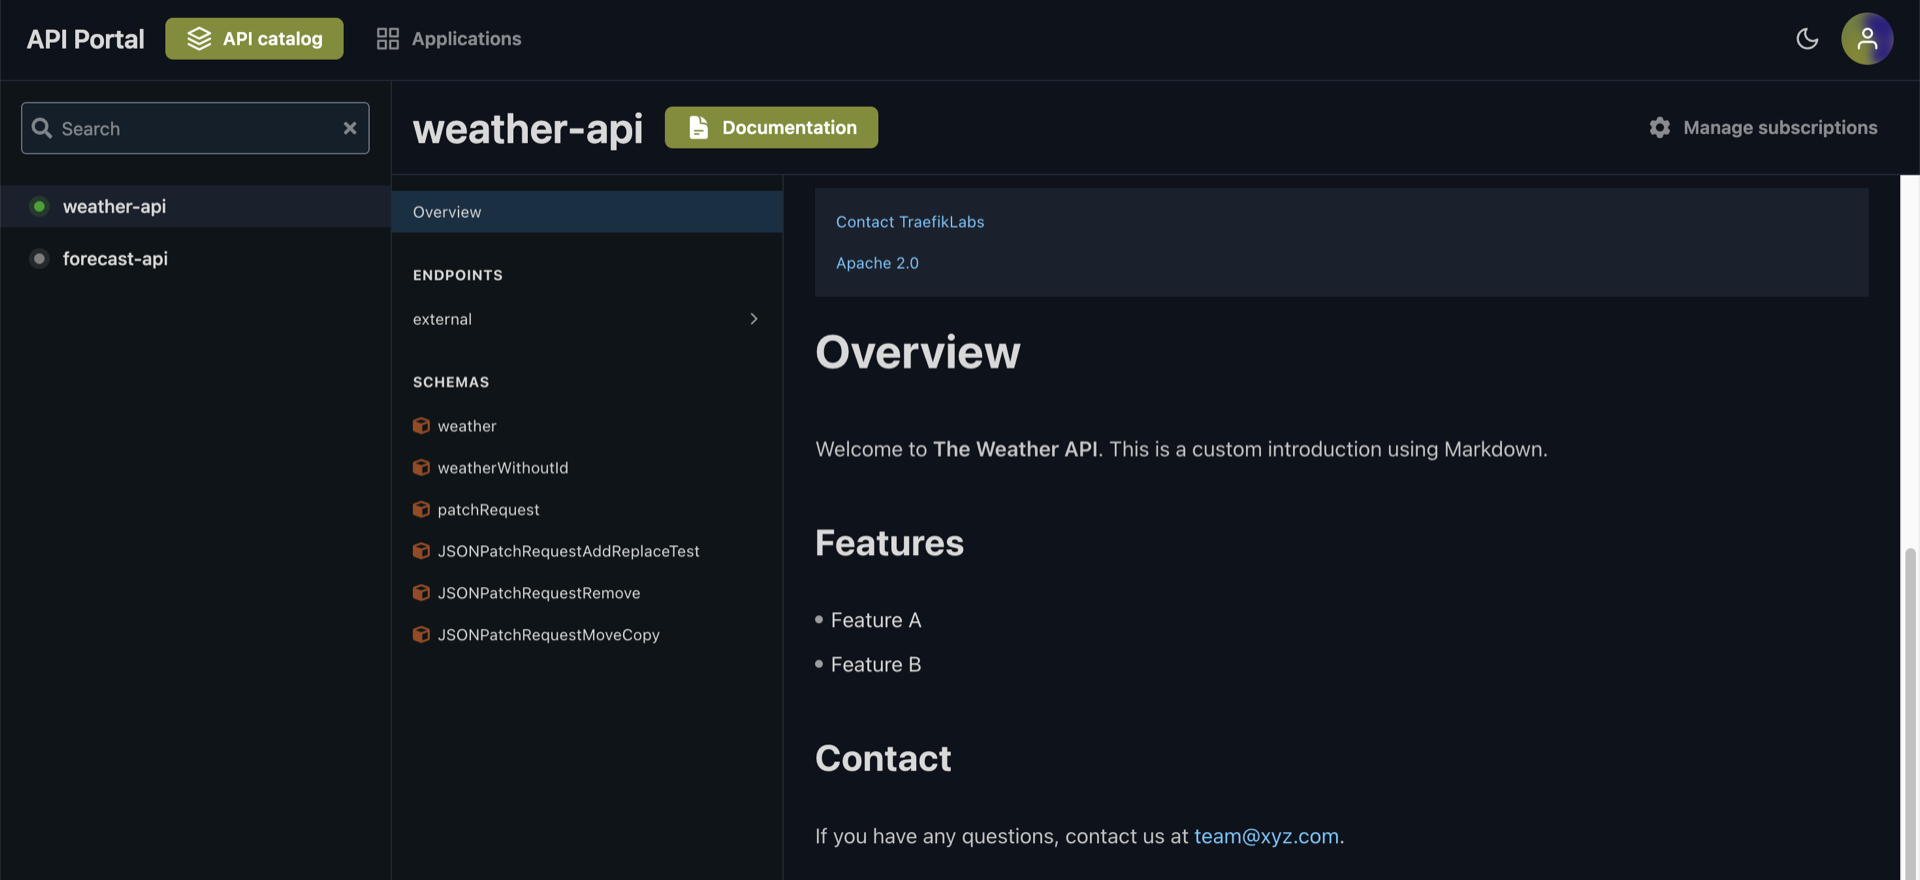The height and width of the screenshot is (880, 1920).
Task: Click the Feature A bullet item
Action: (x=876, y=620)
